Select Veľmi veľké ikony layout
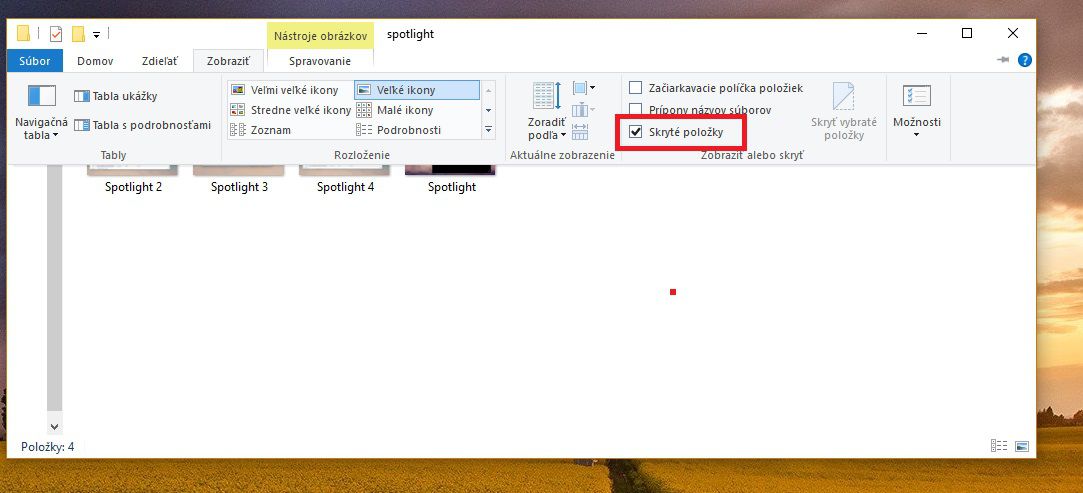 [x=285, y=90]
